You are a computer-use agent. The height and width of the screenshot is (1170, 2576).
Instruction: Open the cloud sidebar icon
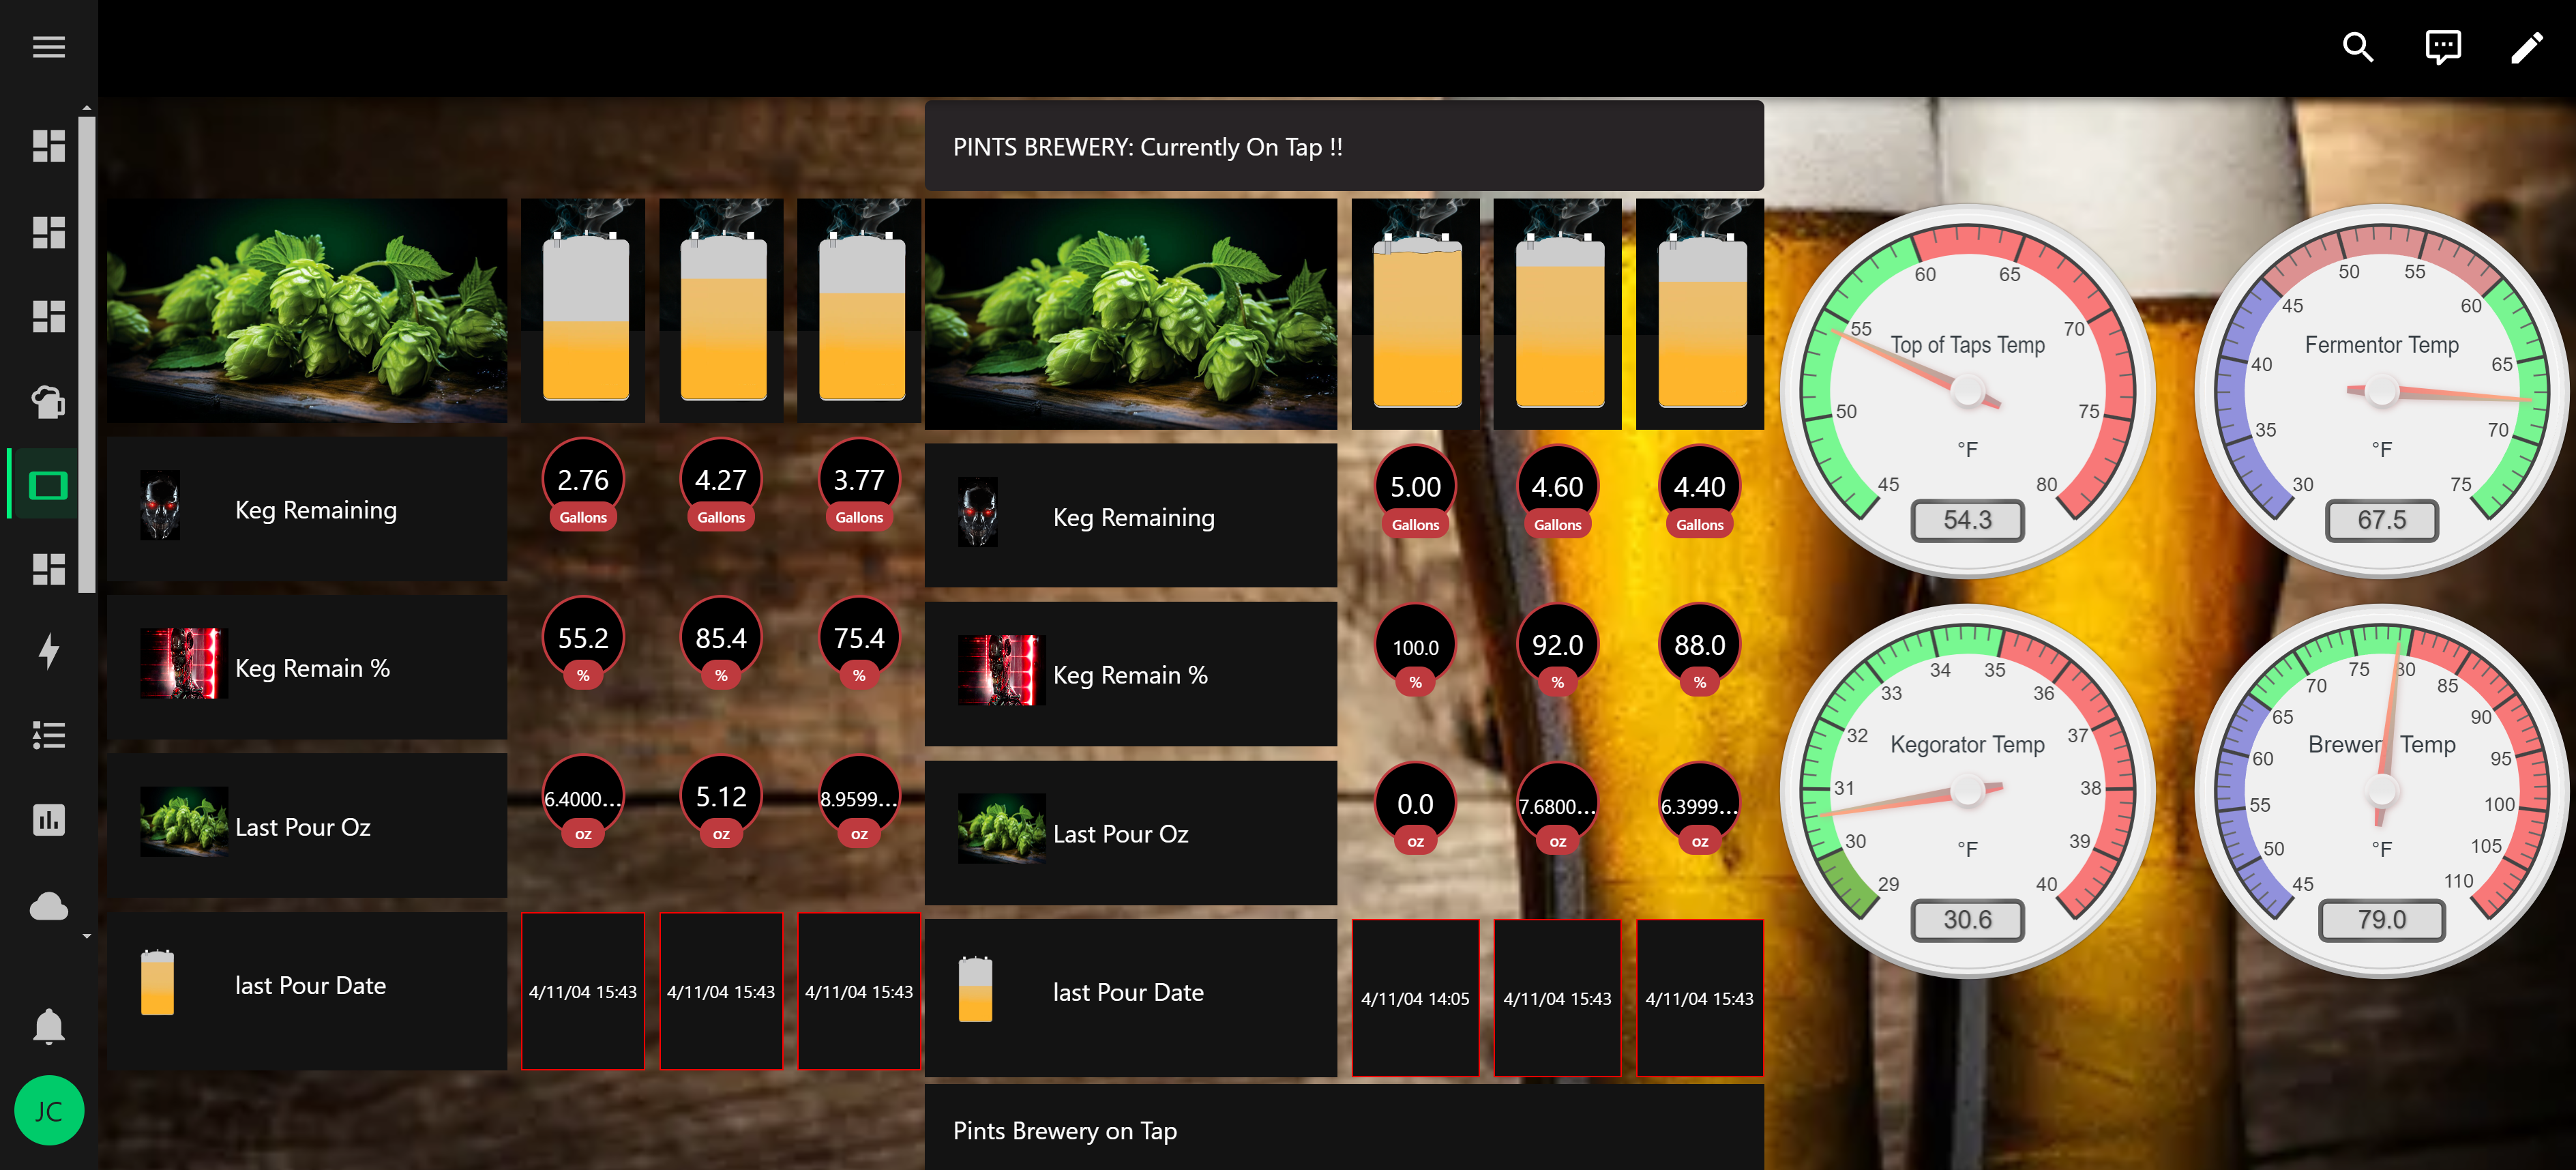[x=48, y=906]
